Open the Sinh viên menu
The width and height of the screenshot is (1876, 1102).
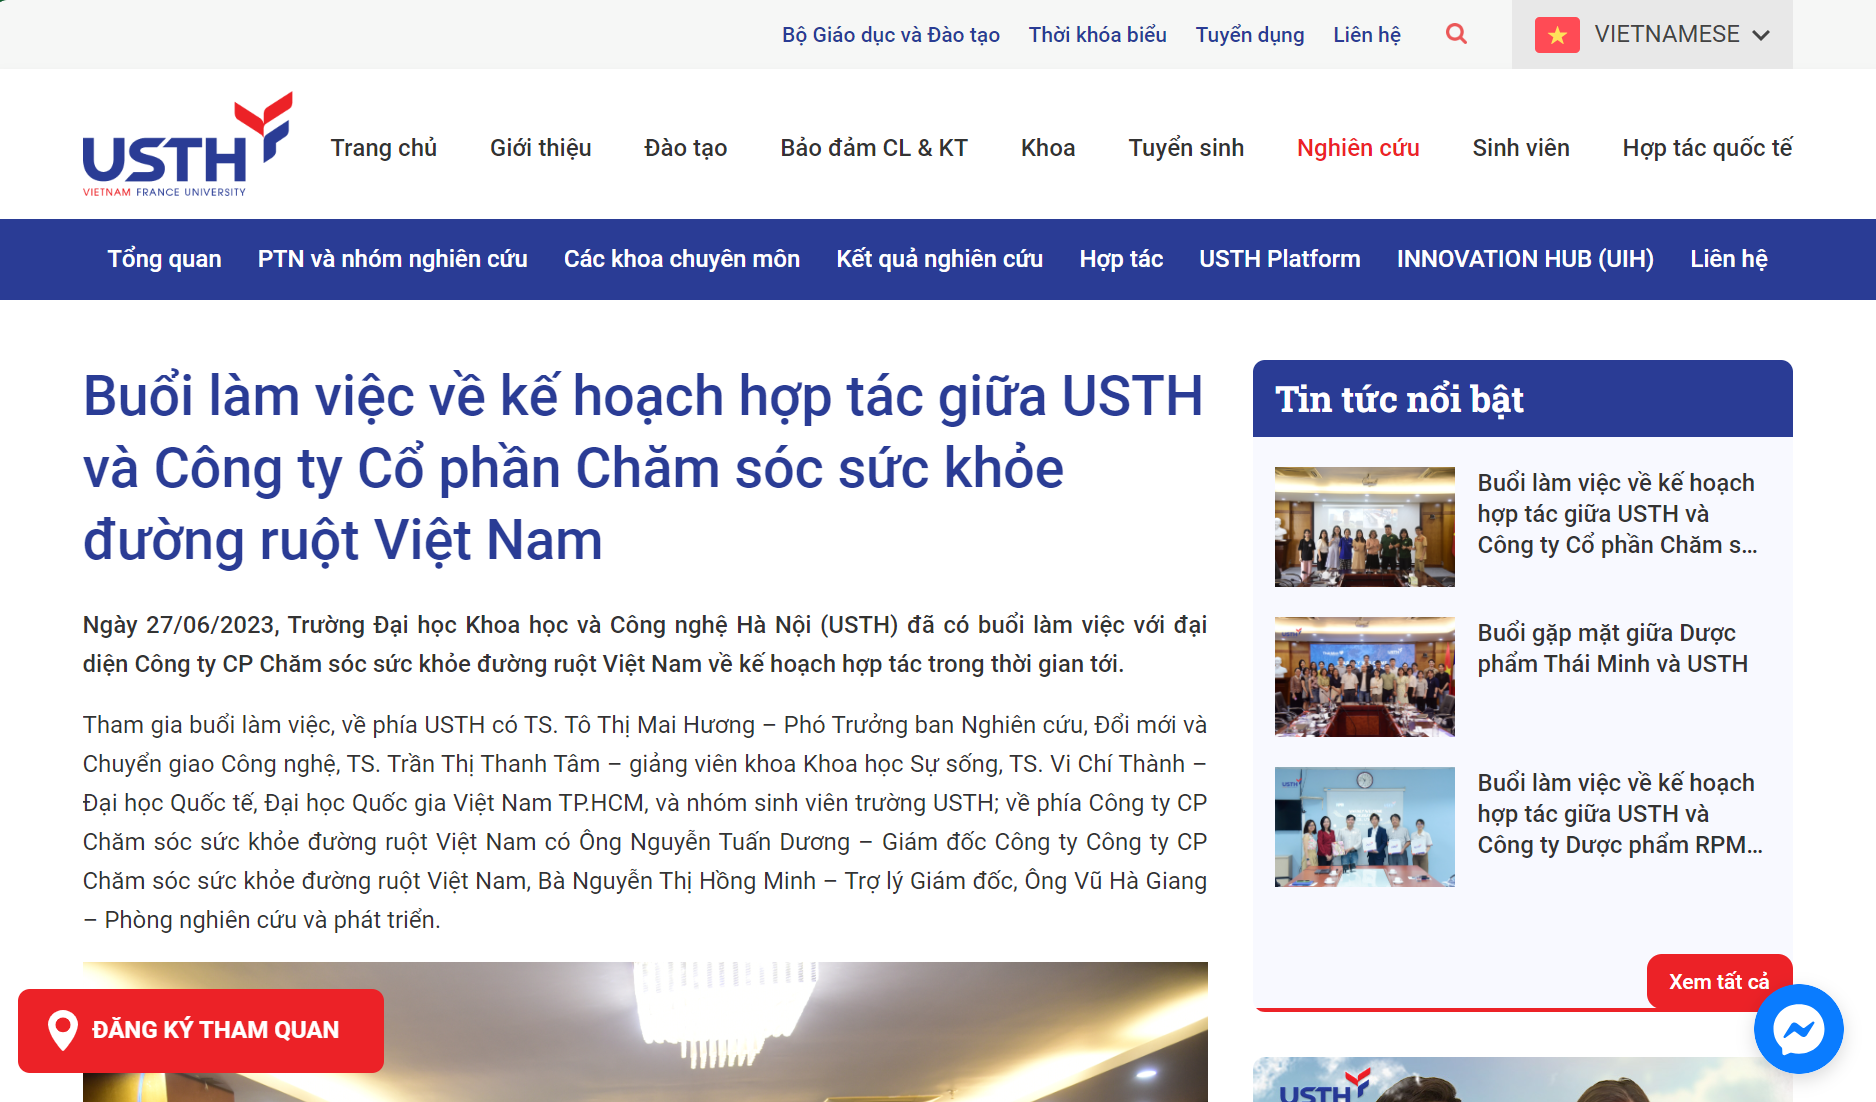tap(1521, 148)
